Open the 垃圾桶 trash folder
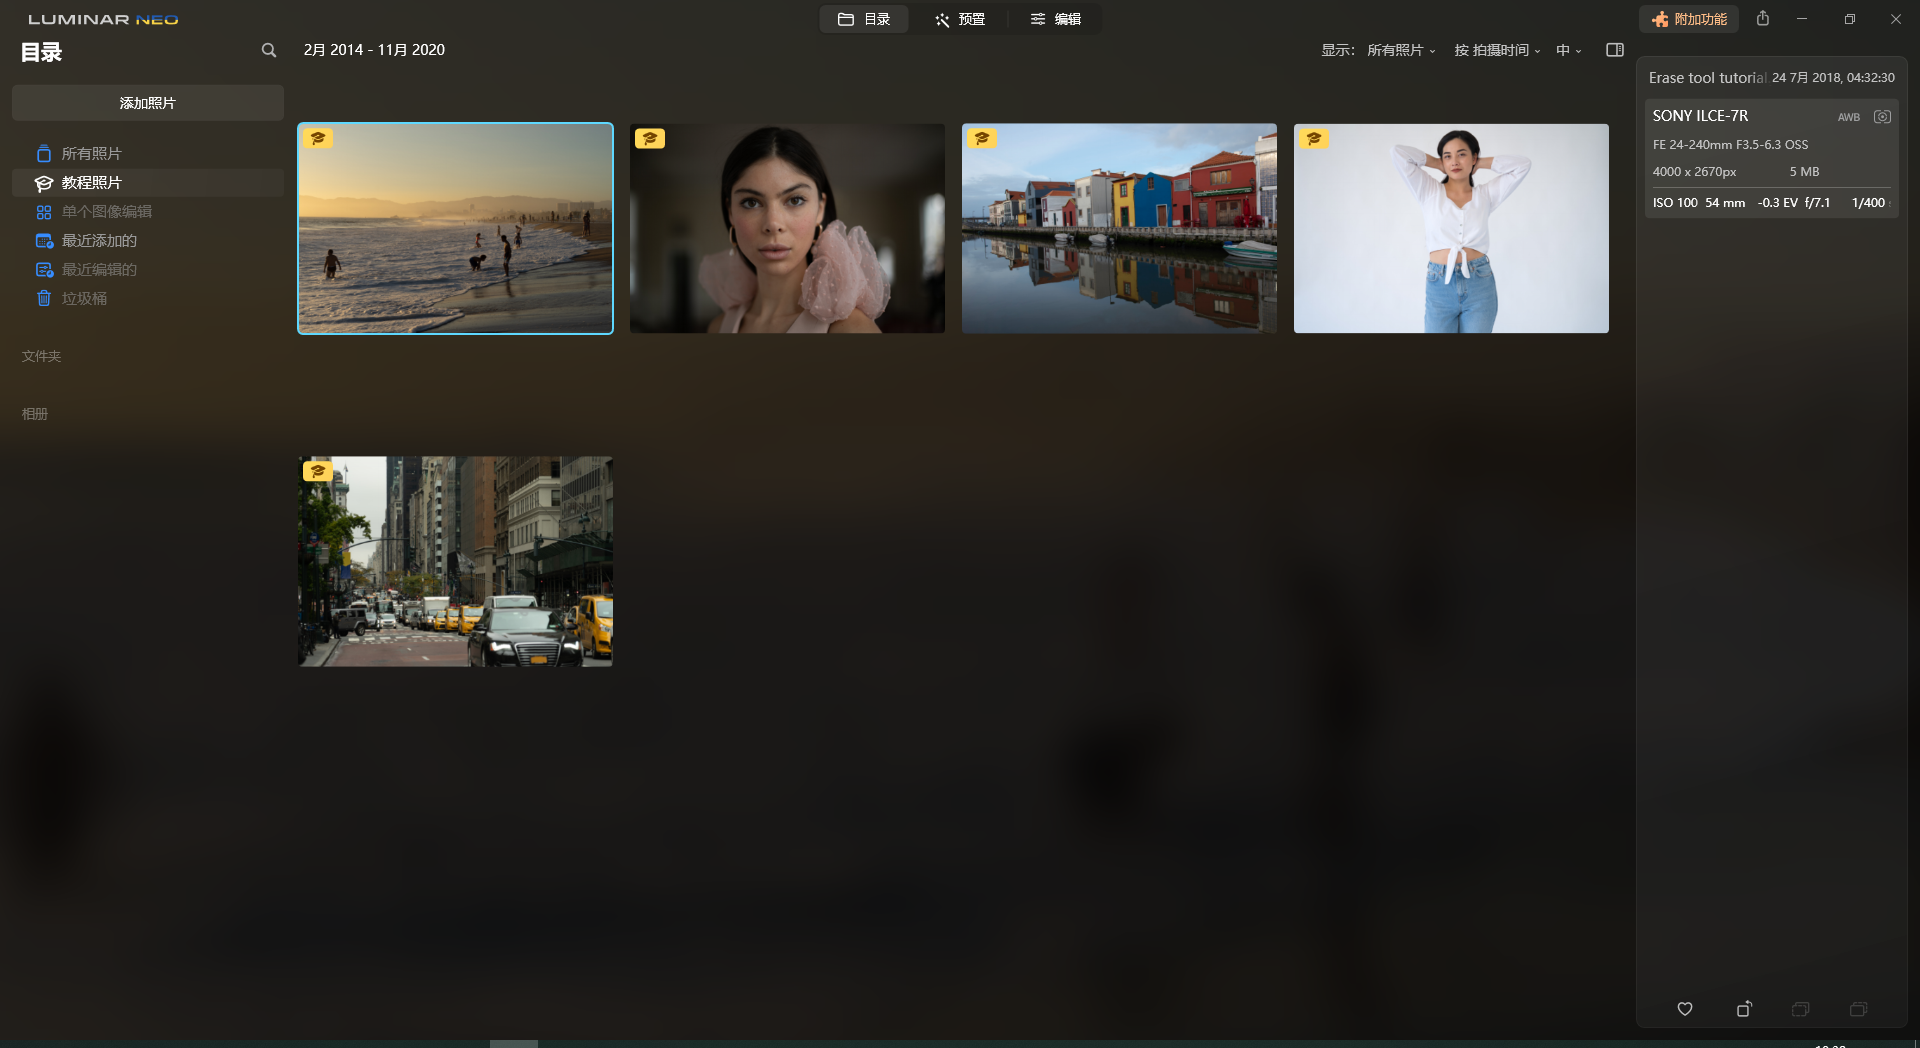The image size is (1920, 1048). tap(84, 299)
